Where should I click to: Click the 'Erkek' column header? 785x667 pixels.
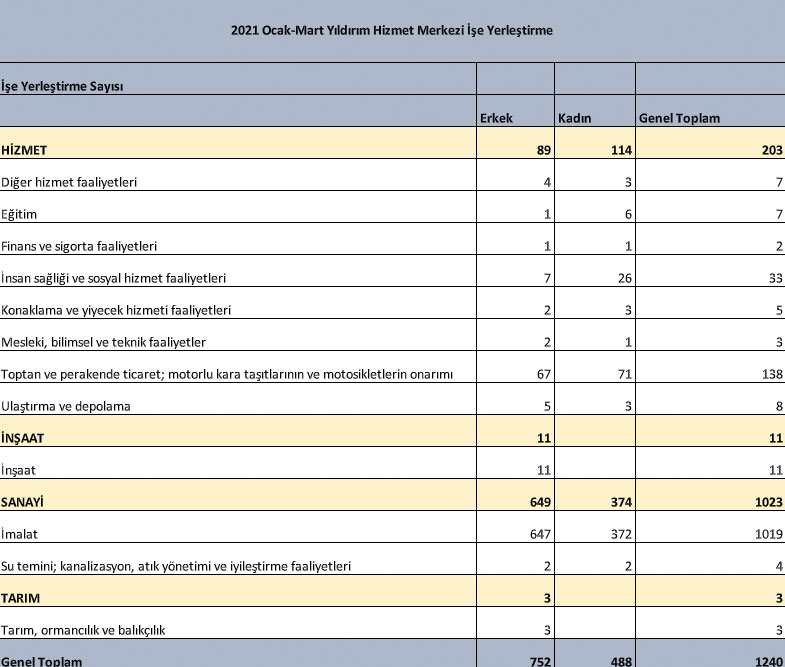coord(497,118)
